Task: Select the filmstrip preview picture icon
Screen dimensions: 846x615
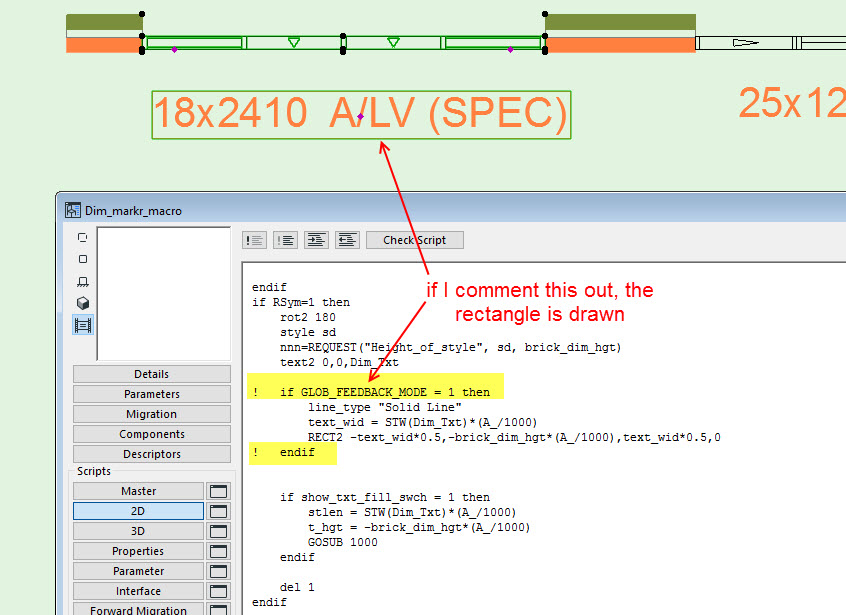Action: click(83, 325)
